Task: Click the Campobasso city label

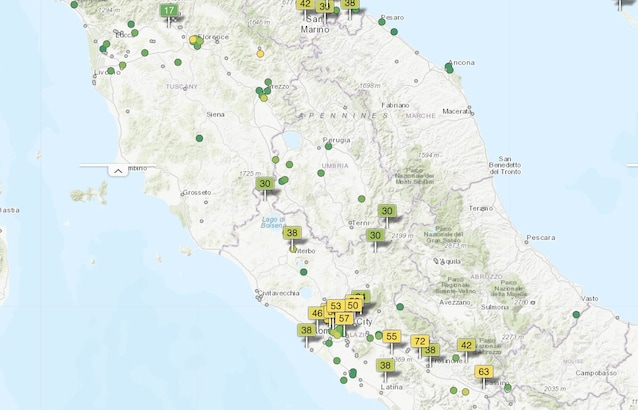Action: point(596,373)
